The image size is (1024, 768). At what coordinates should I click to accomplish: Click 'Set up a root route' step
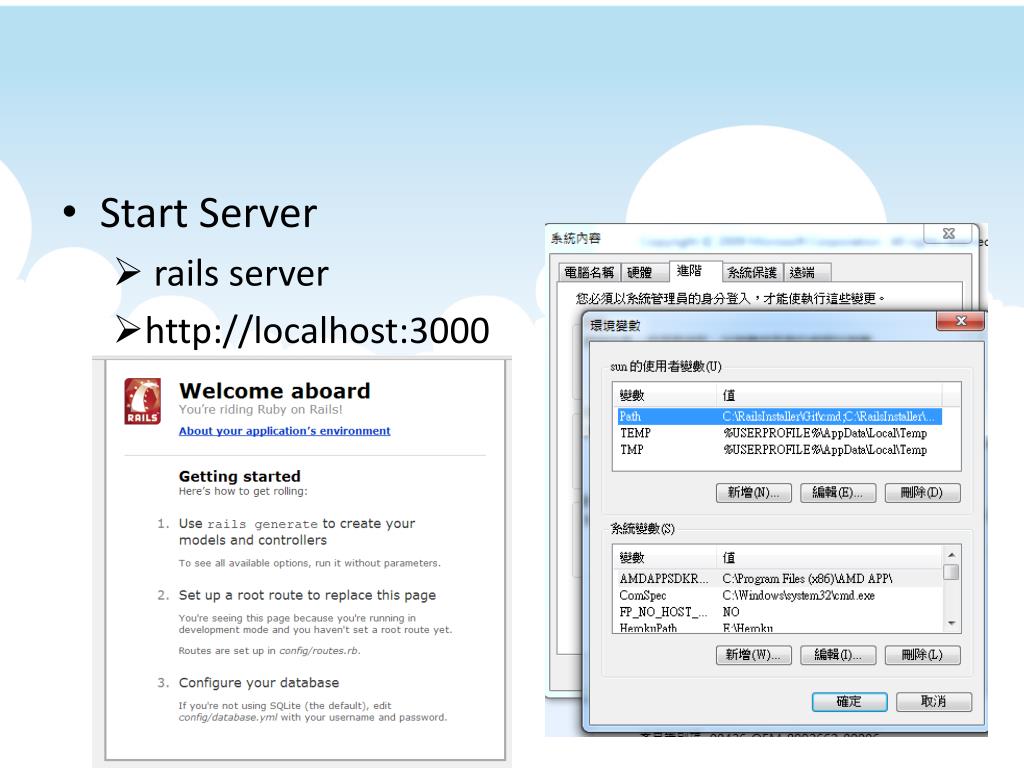(307, 595)
